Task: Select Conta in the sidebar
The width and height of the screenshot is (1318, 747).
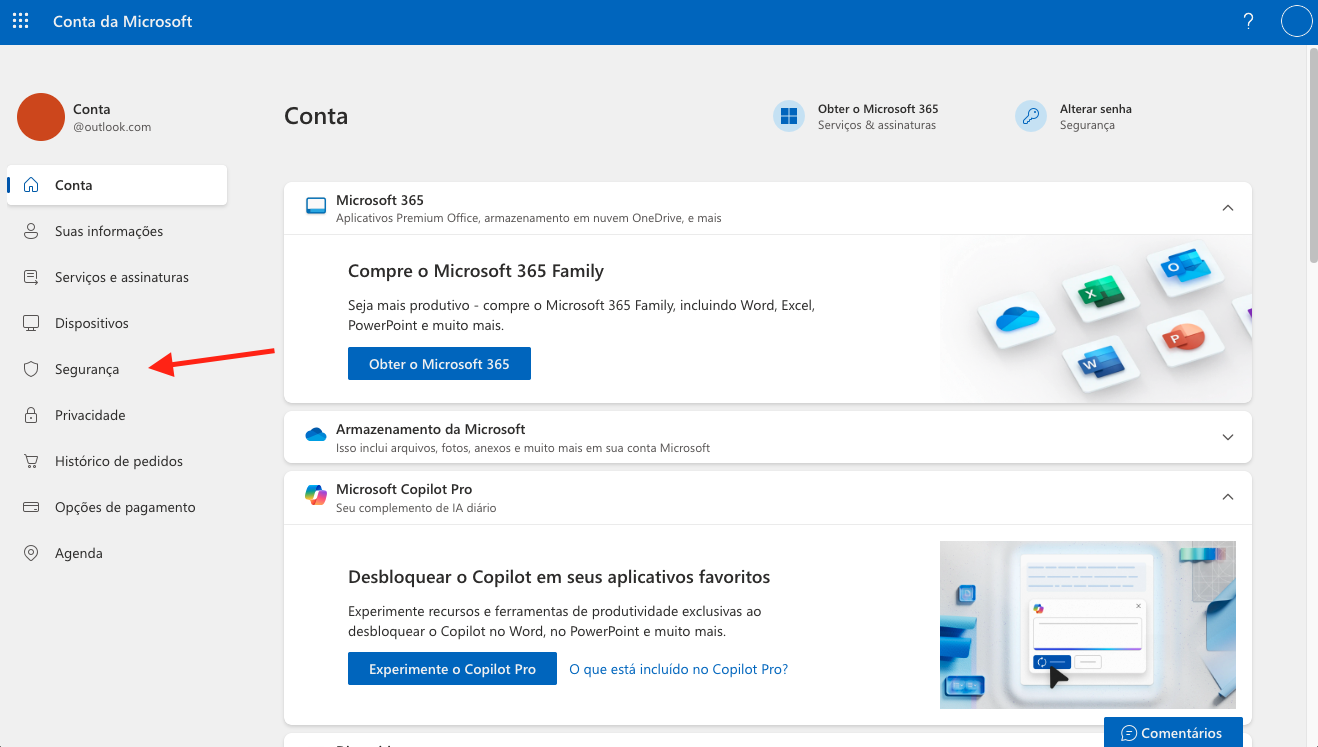Action: pos(117,185)
